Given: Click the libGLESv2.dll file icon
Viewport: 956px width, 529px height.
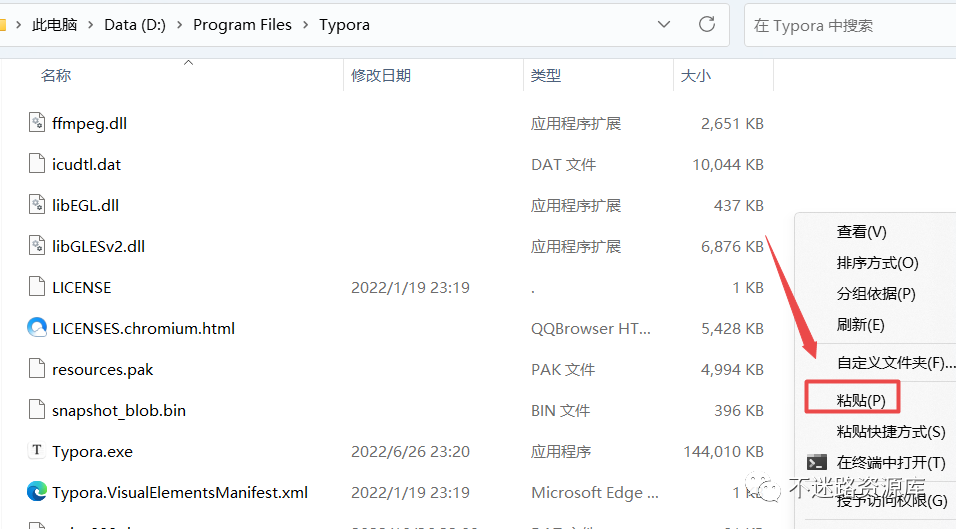Looking at the screenshot, I should pyautogui.click(x=37, y=246).
